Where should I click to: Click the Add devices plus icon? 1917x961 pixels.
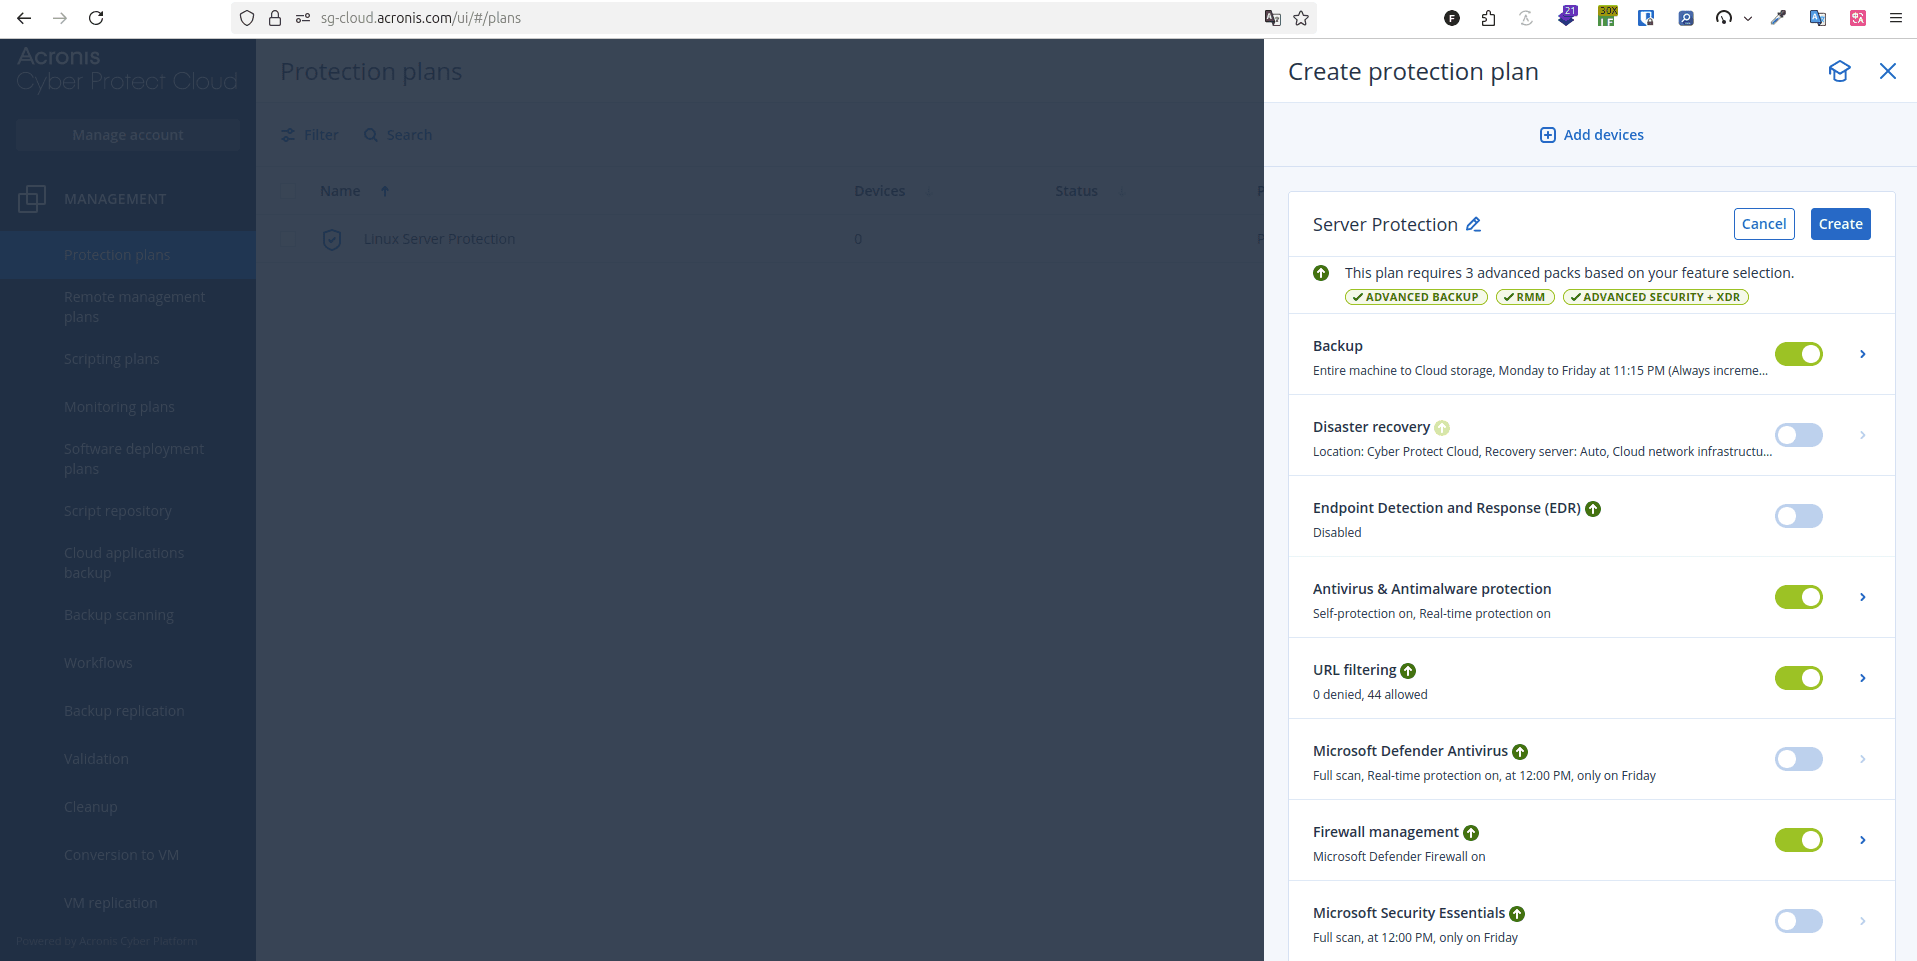point(1547,134)
